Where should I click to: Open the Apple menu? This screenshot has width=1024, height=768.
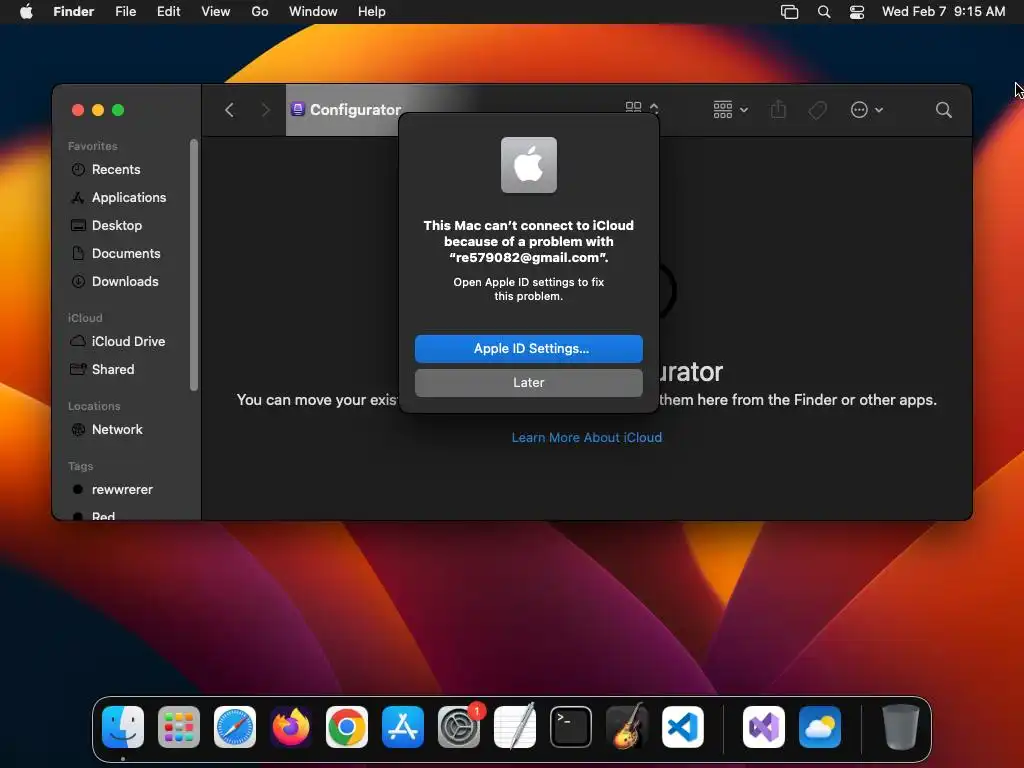(x=26, y=12)
